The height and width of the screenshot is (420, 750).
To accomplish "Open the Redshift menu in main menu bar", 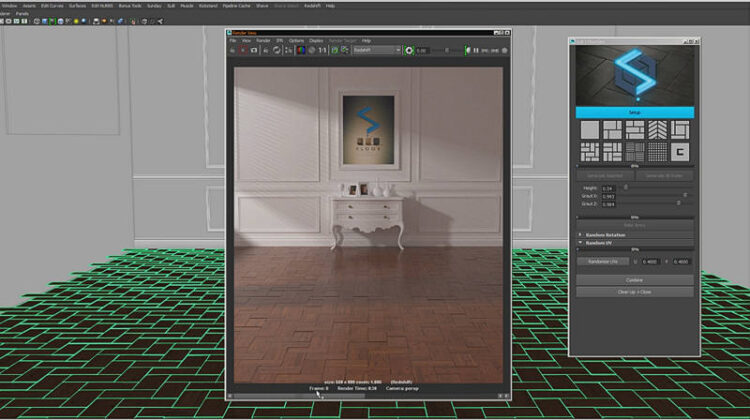I will (312, 6).
